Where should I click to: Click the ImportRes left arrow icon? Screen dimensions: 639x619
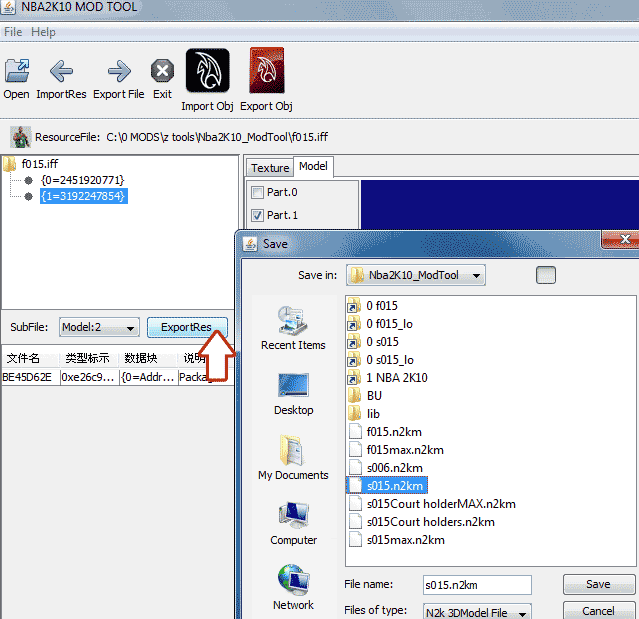pos(61,71)
